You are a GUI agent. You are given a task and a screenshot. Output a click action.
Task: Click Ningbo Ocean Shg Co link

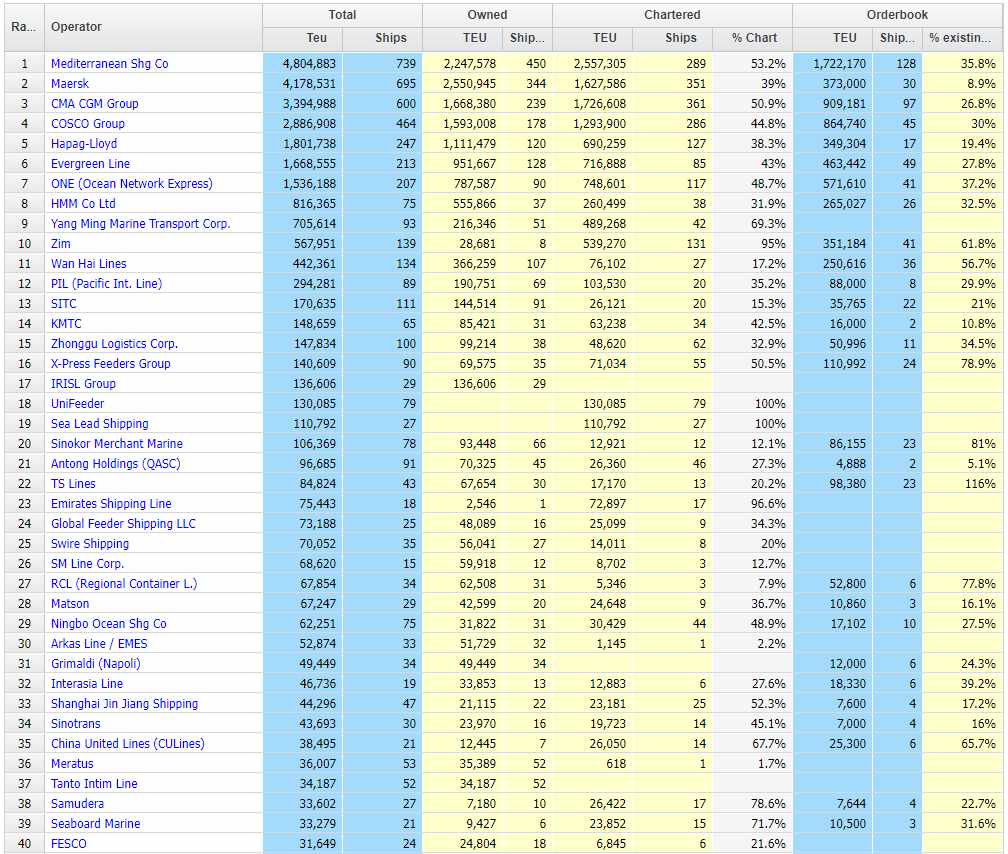[108, 623]
